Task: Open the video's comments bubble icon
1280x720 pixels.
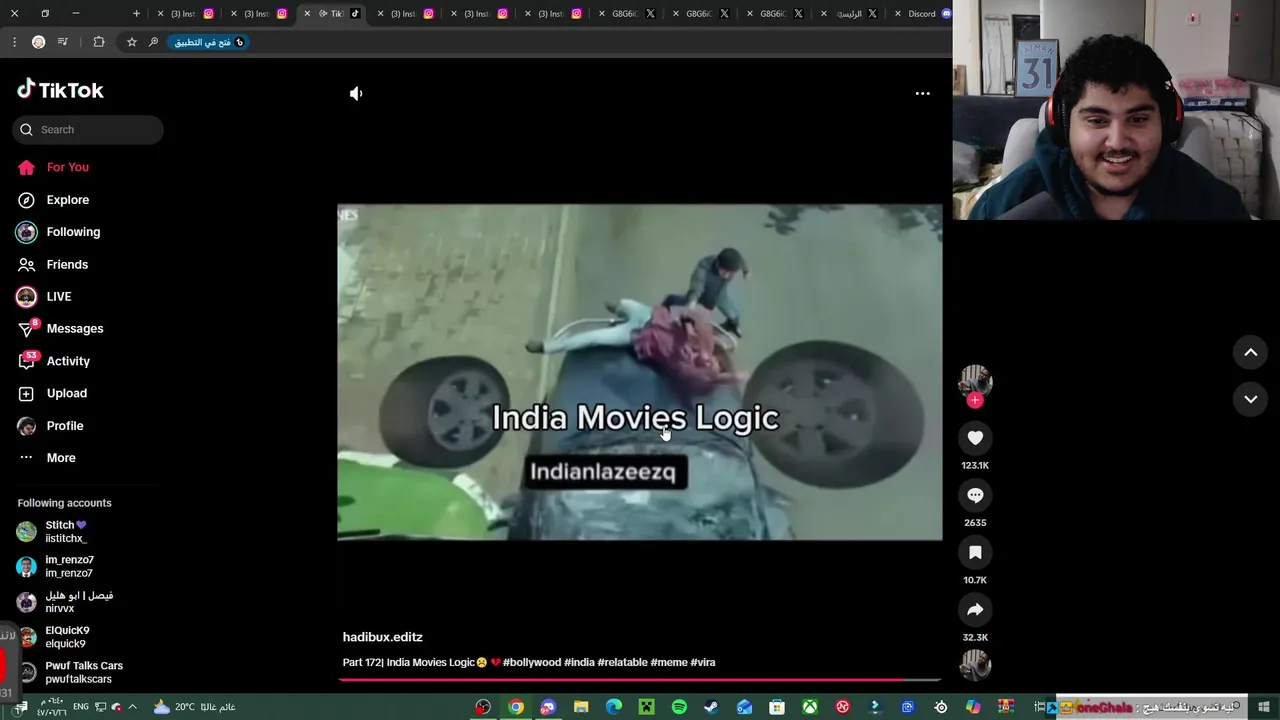Action: point(975,495)
